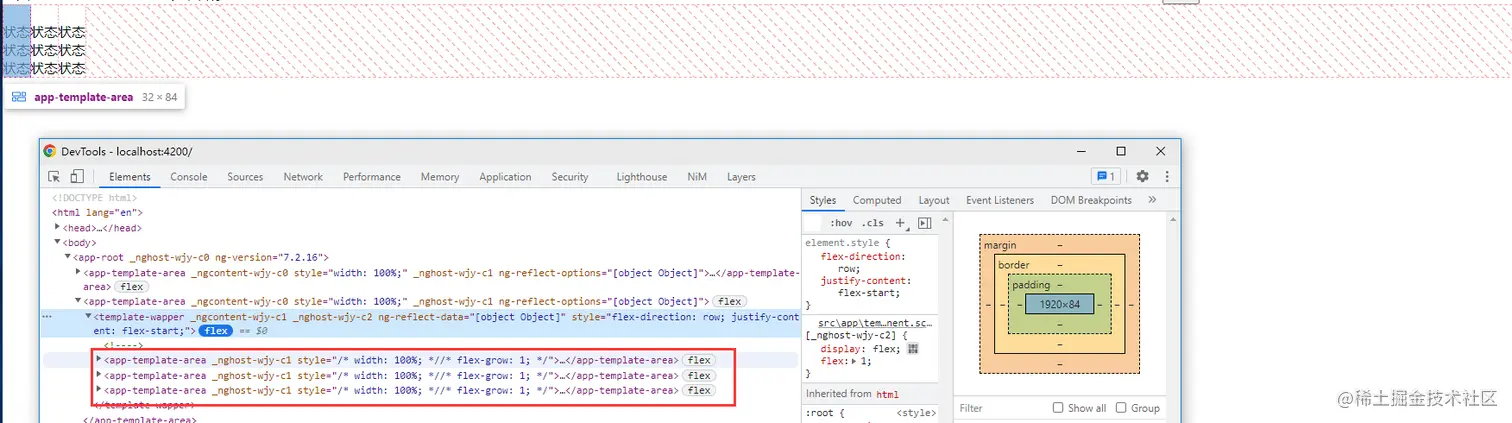Click the computed styles Filter field

1003,408
